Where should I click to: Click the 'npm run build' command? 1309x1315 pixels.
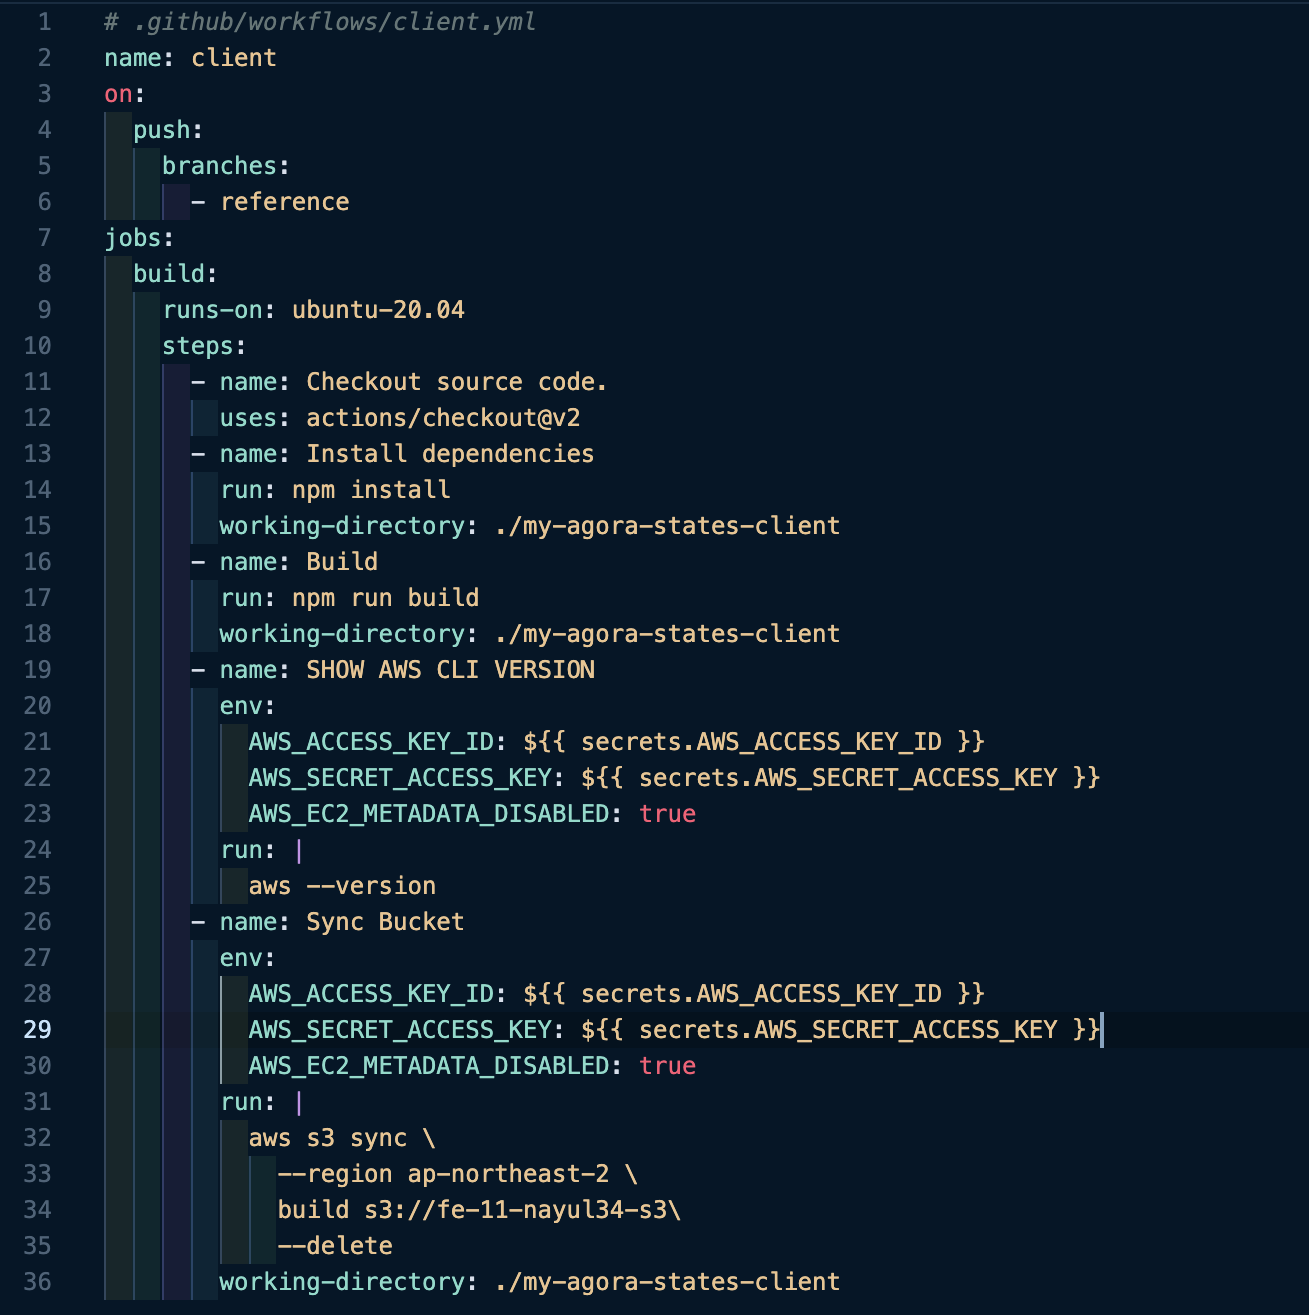click(385, 598)
